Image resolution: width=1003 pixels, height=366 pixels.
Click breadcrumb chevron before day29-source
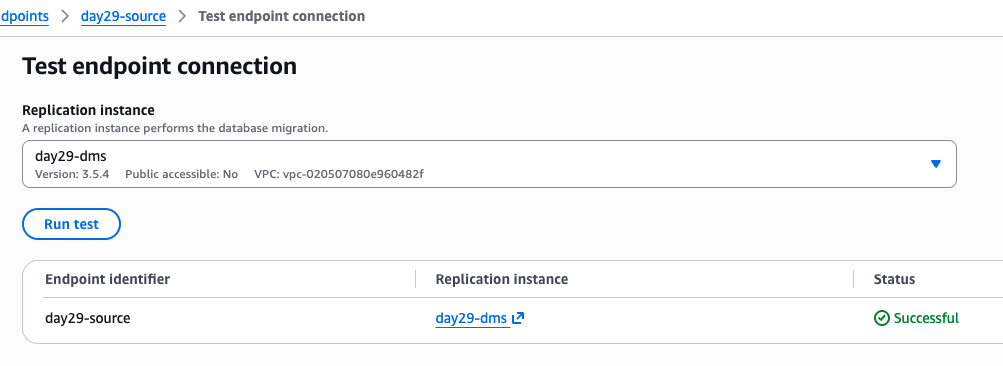tap(65, 16)
